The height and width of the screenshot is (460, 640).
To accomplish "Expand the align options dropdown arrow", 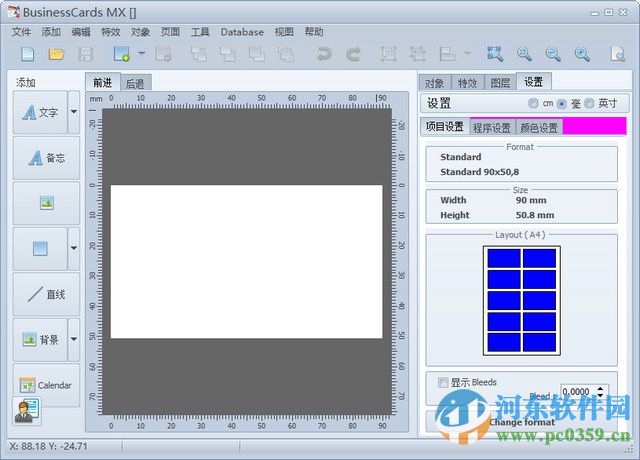I will (x=467, y=53).
